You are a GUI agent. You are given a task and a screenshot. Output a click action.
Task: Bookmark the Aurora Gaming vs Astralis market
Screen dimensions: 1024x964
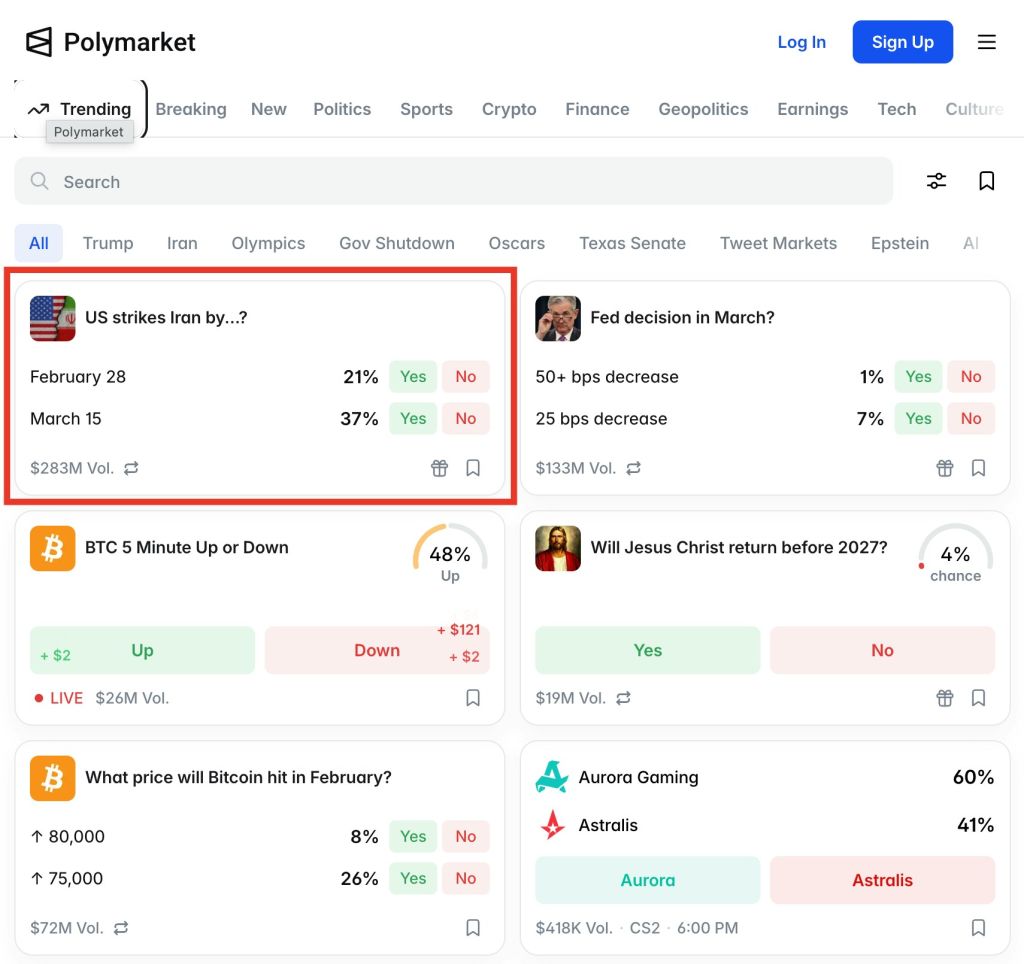click(x=978, y=928)
